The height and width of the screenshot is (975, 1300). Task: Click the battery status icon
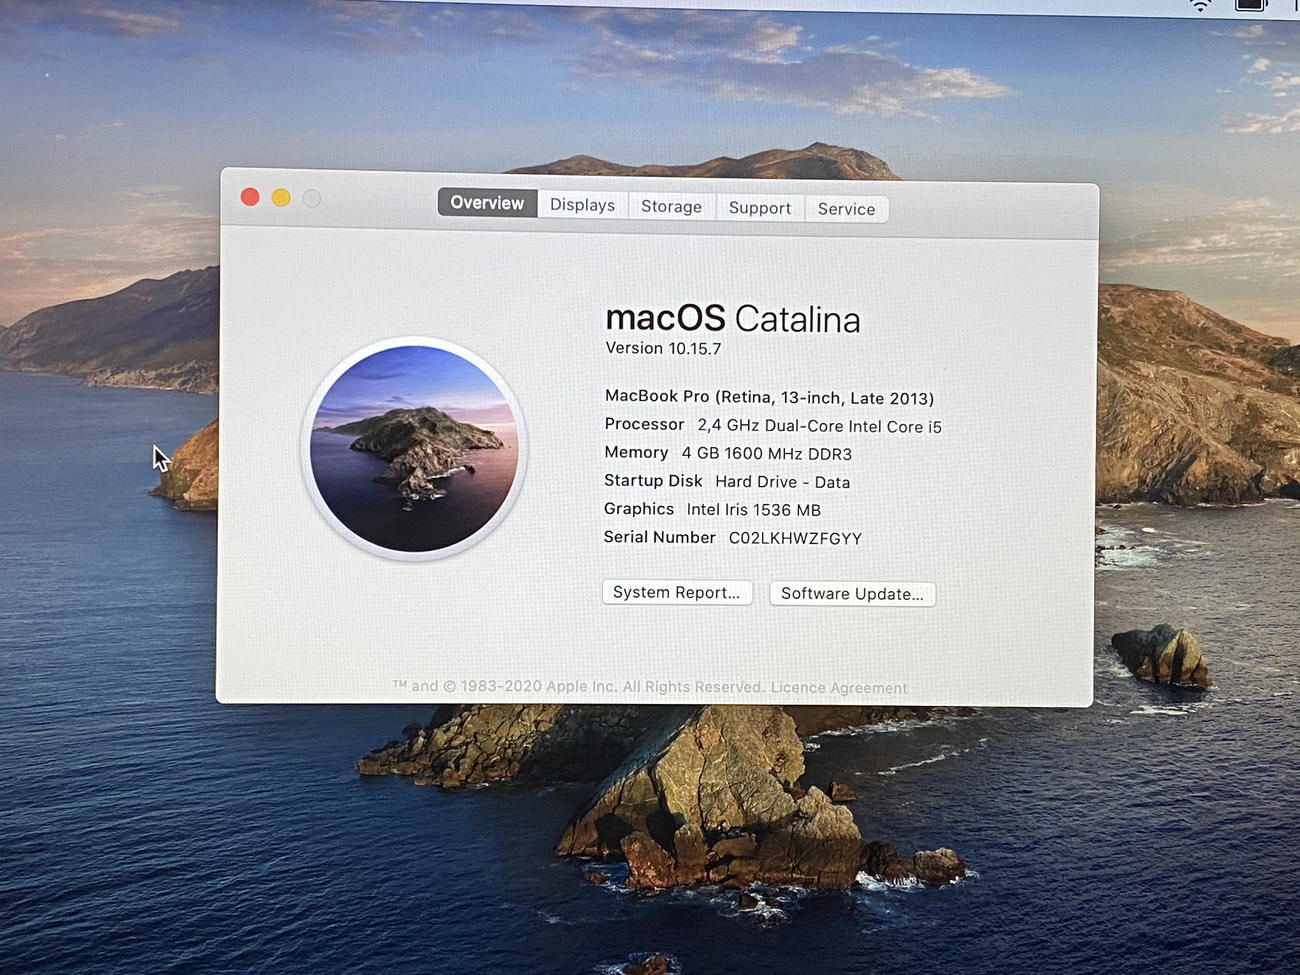[1251, 5]
